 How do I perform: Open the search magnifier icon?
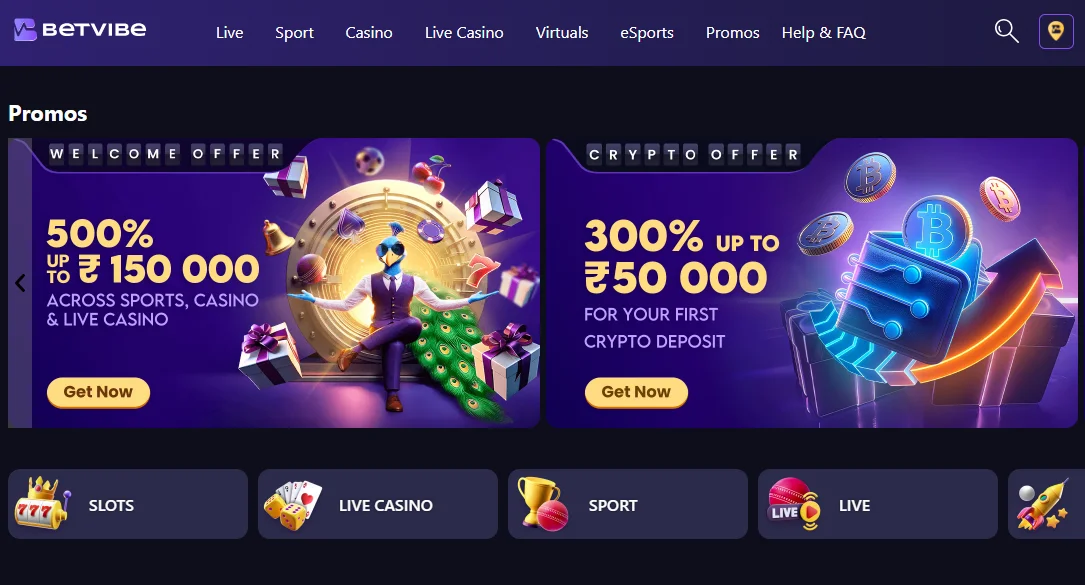(1006, 31)
